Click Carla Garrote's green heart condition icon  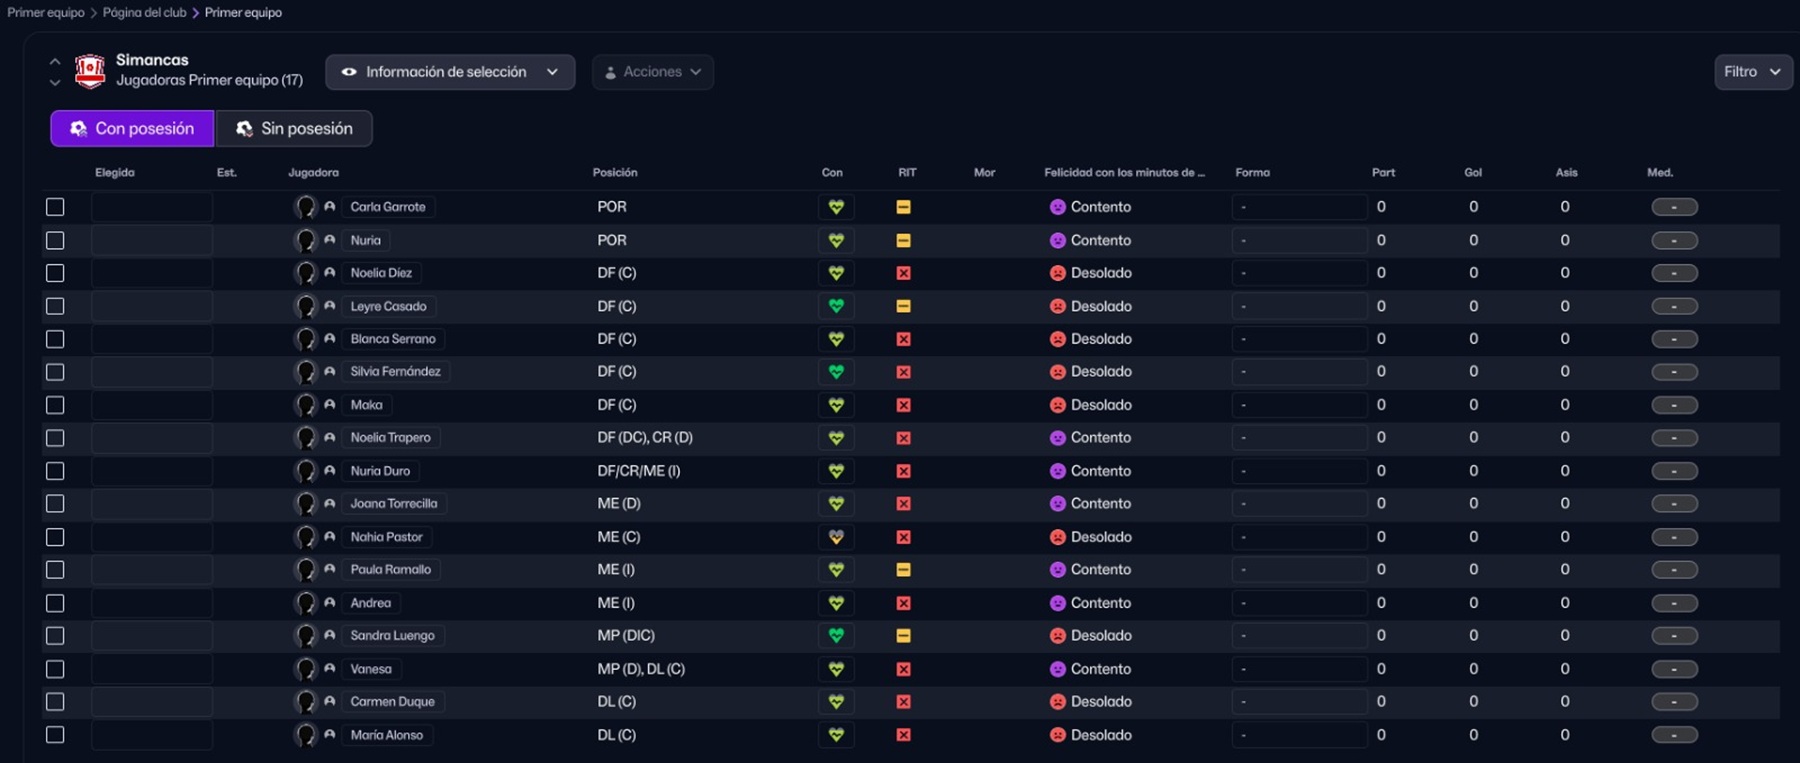836,207
